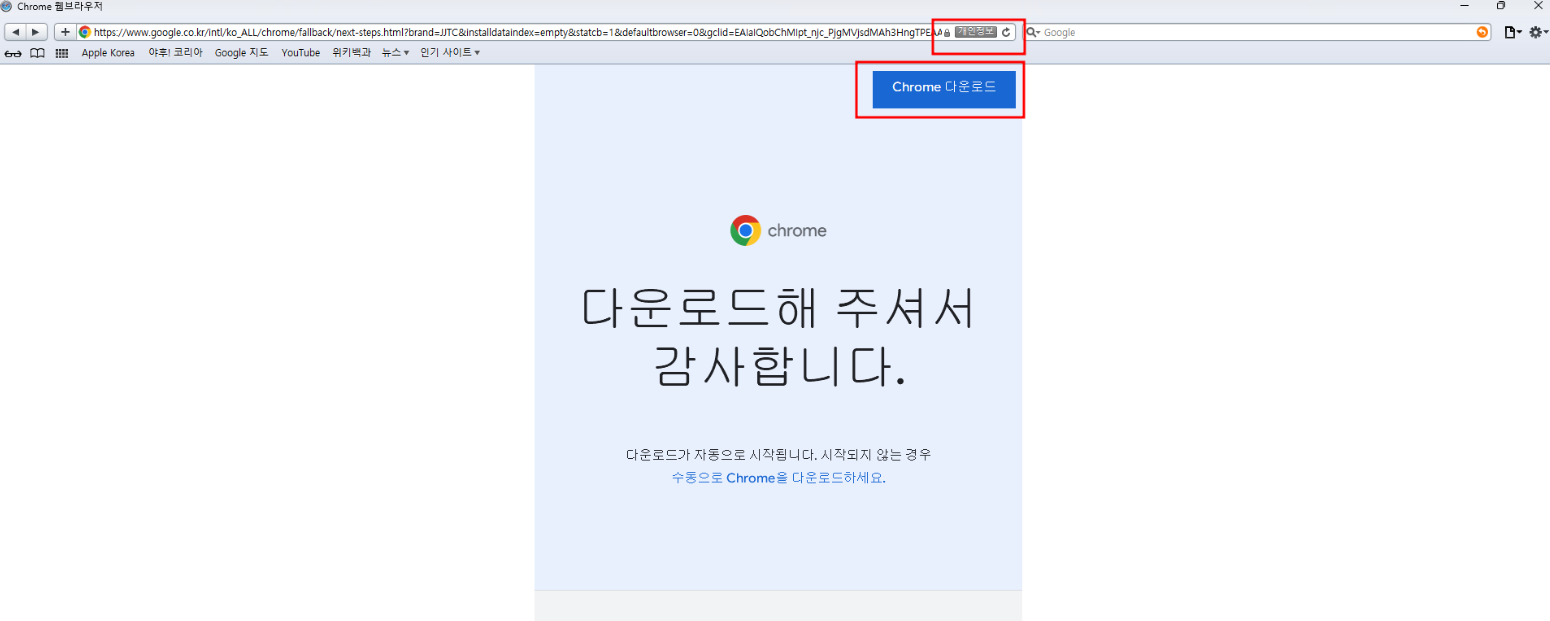Click the Chrome 다운로드 button
The height and width of the screenshot is (621, 1550).
coord(944,88)
